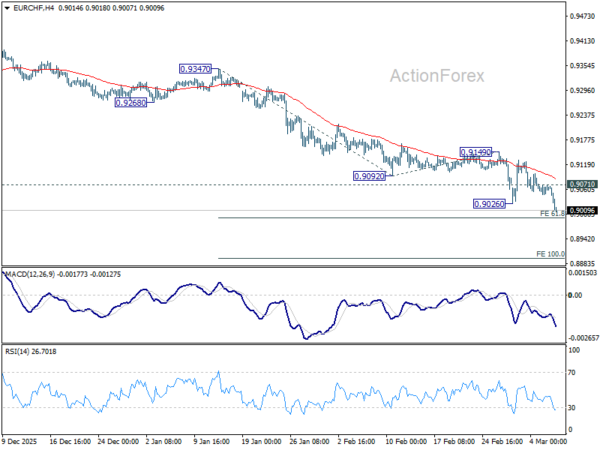600x450 pixels.
Task: Click the MACD -0.002657 axis value
Action: tap(582, 338)
